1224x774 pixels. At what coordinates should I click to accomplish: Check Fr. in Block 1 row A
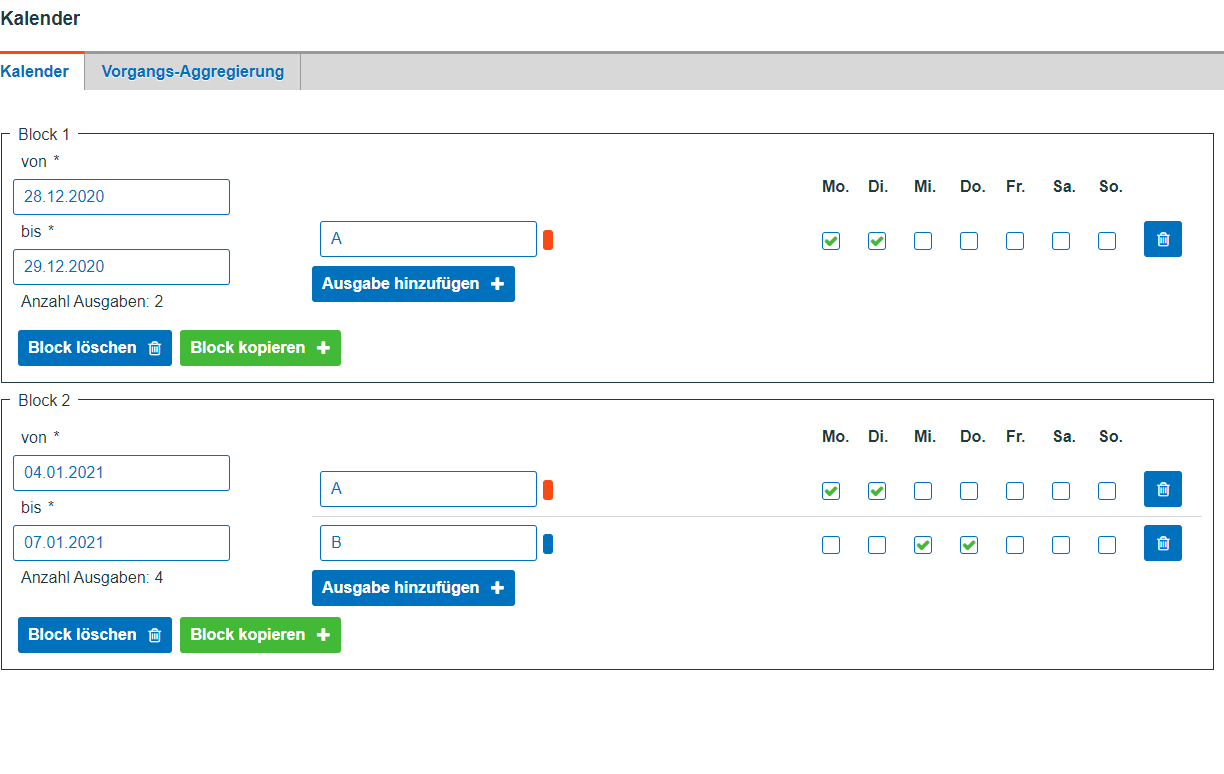click(1015, 241)
